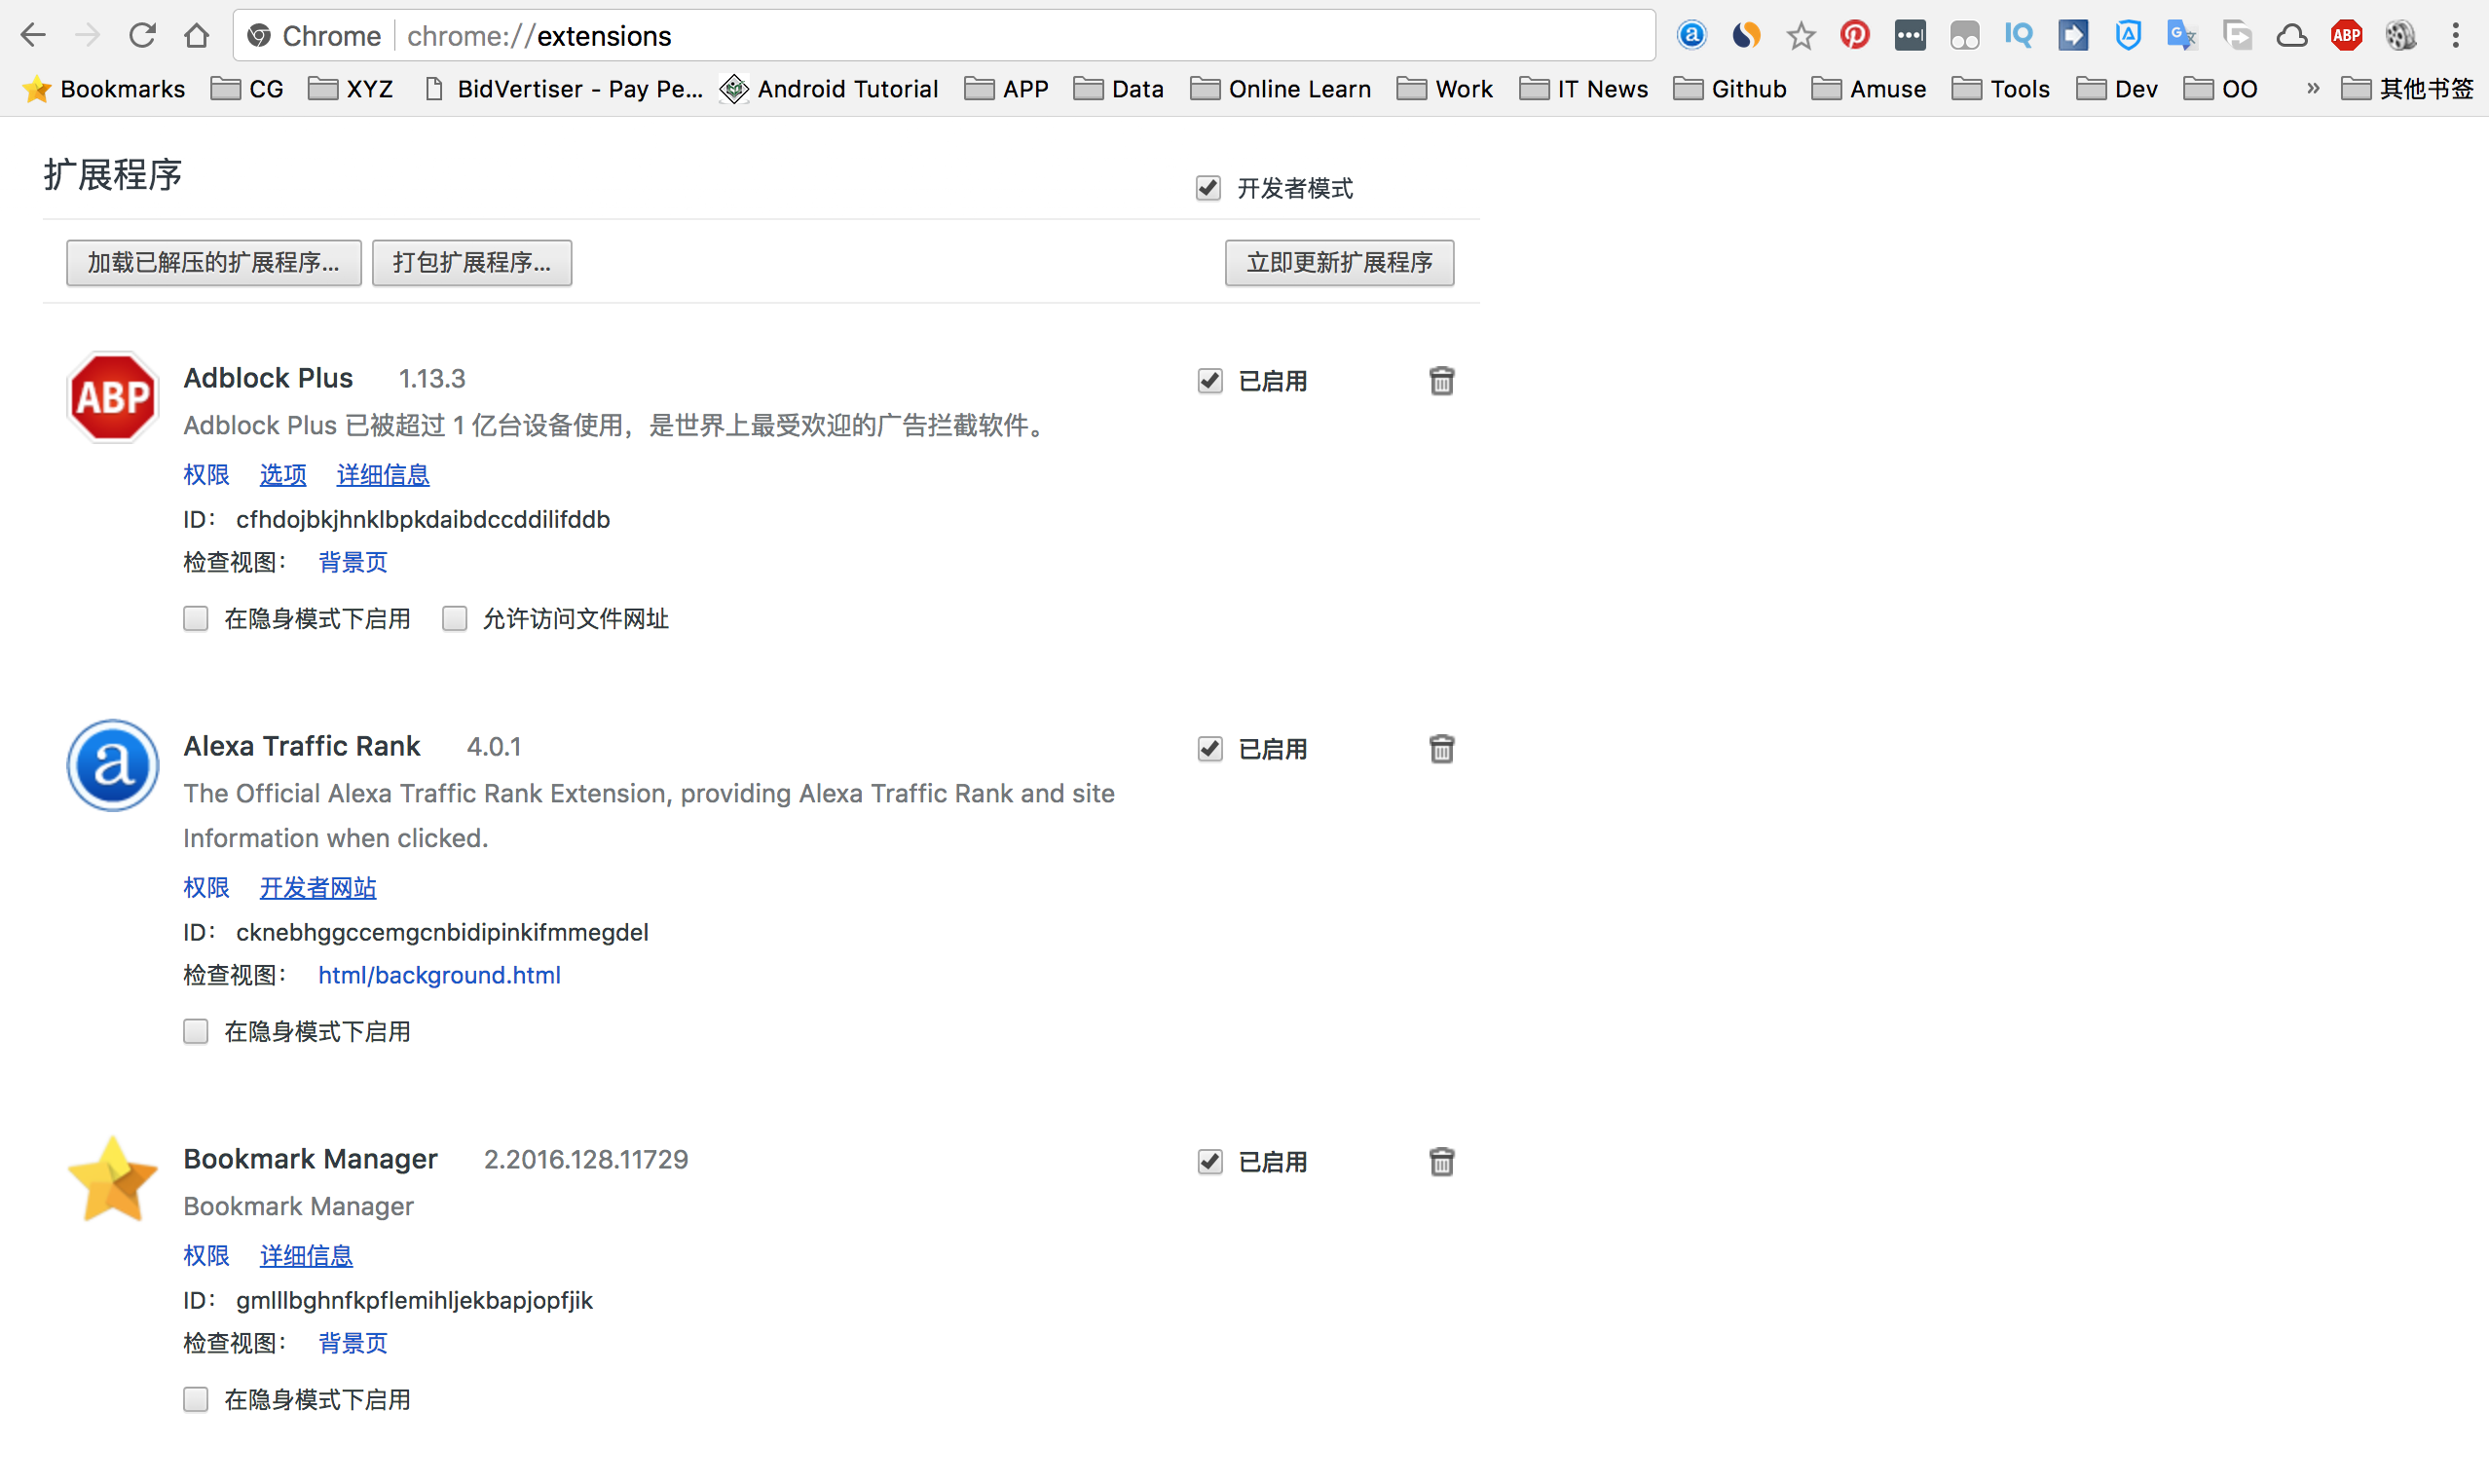Expand the bookmarks bar overflow chevron
The height and width of the screenshot is (1484, 2489).
(2313, 88)
